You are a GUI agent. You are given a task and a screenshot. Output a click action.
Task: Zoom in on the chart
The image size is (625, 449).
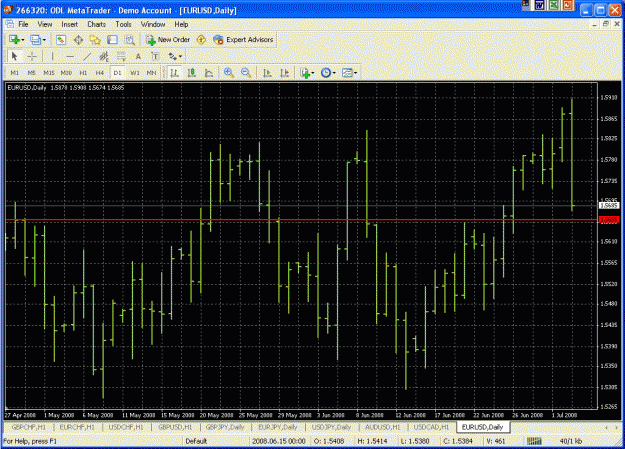[229, 73]
